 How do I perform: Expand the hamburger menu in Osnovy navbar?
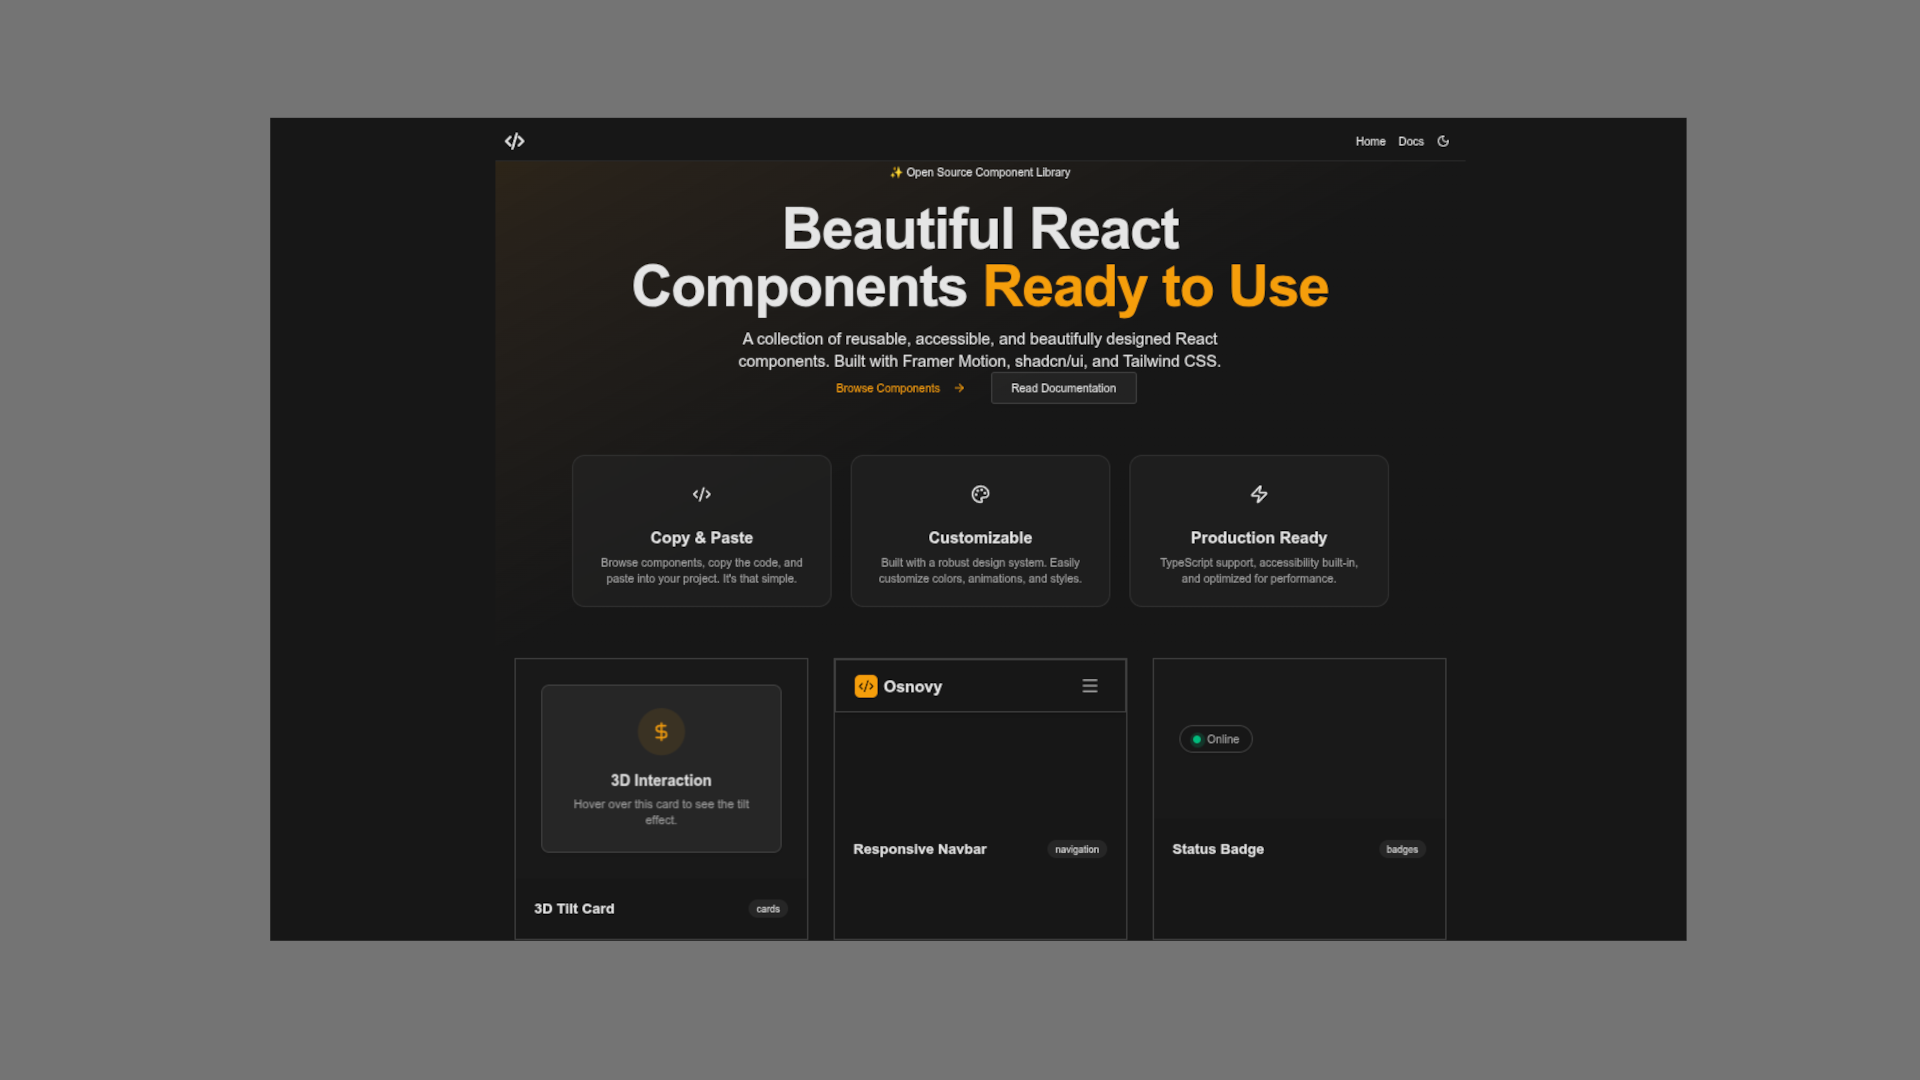1089,686
